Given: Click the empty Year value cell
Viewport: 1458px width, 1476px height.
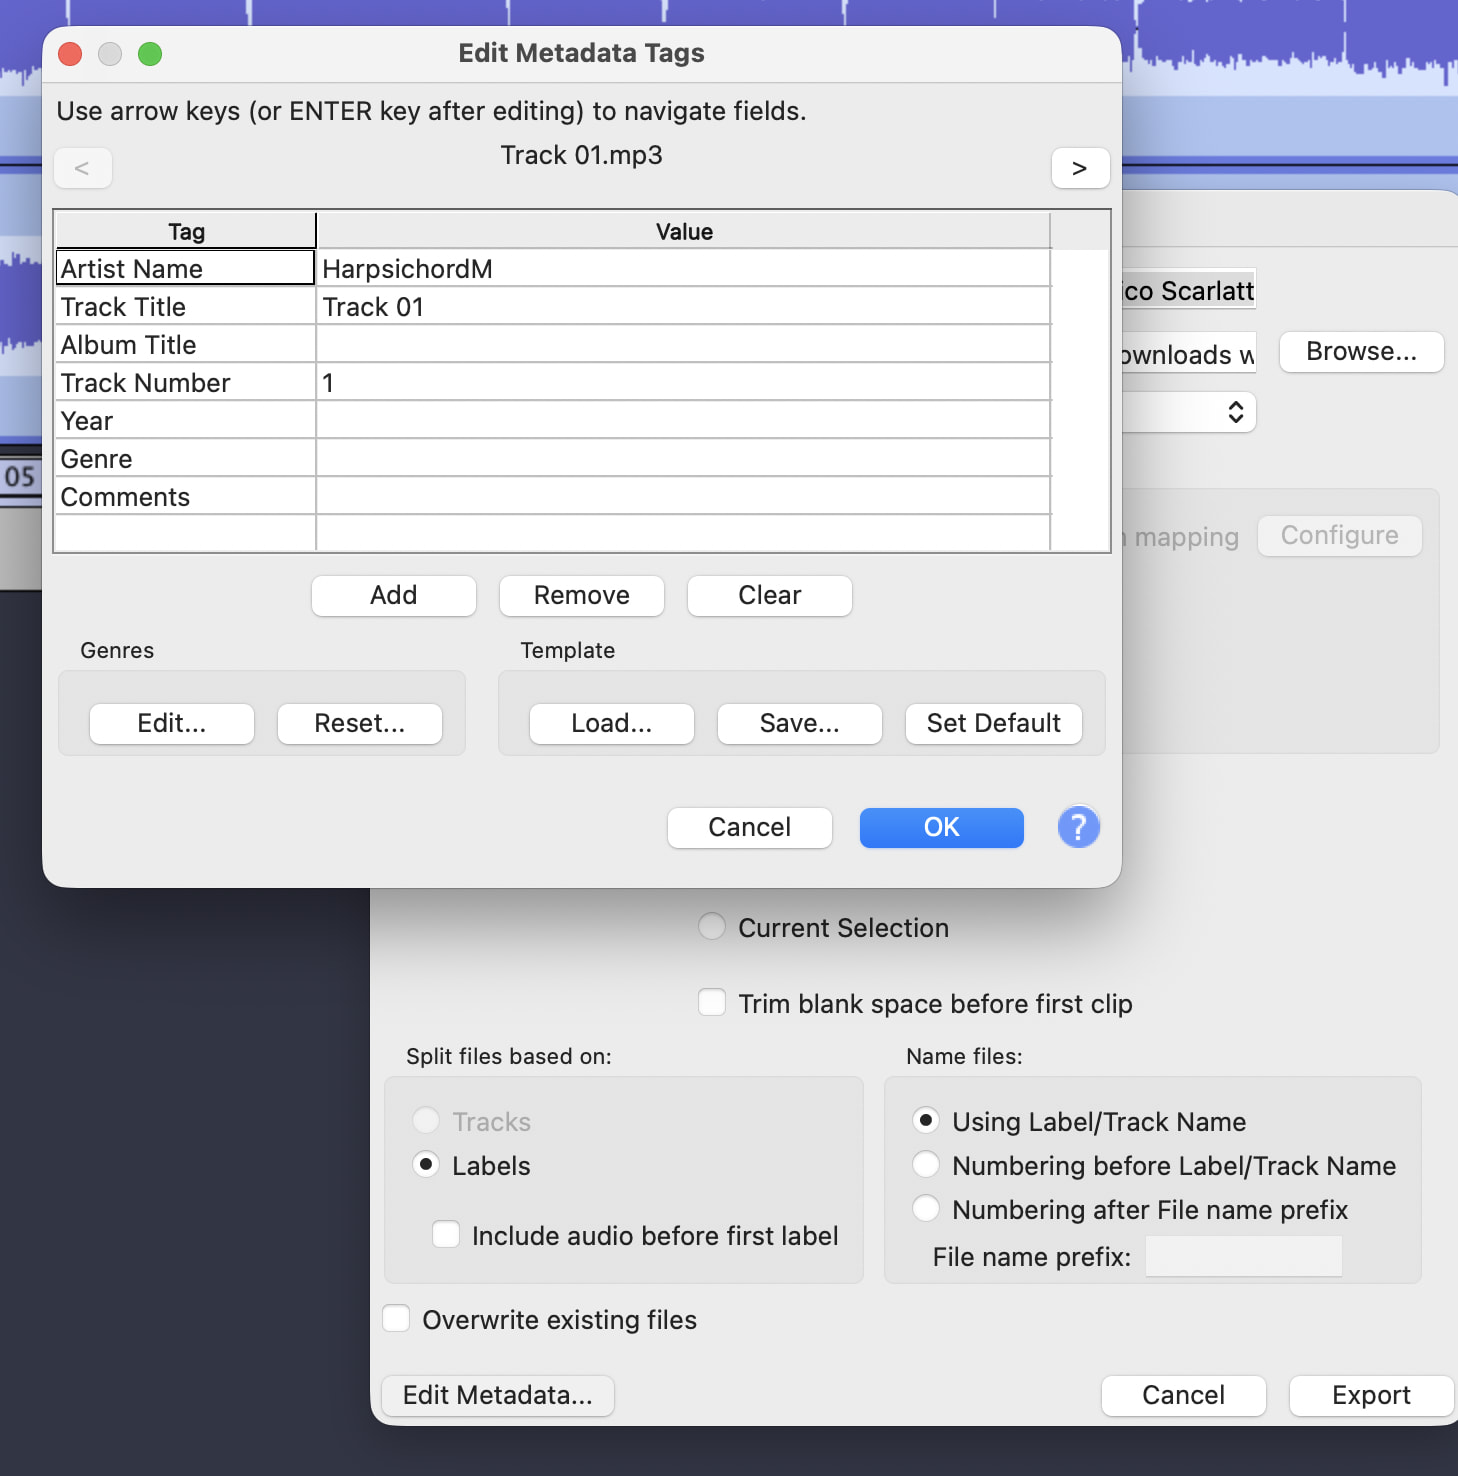Looking at the screenshot, I should click(683, 420).
